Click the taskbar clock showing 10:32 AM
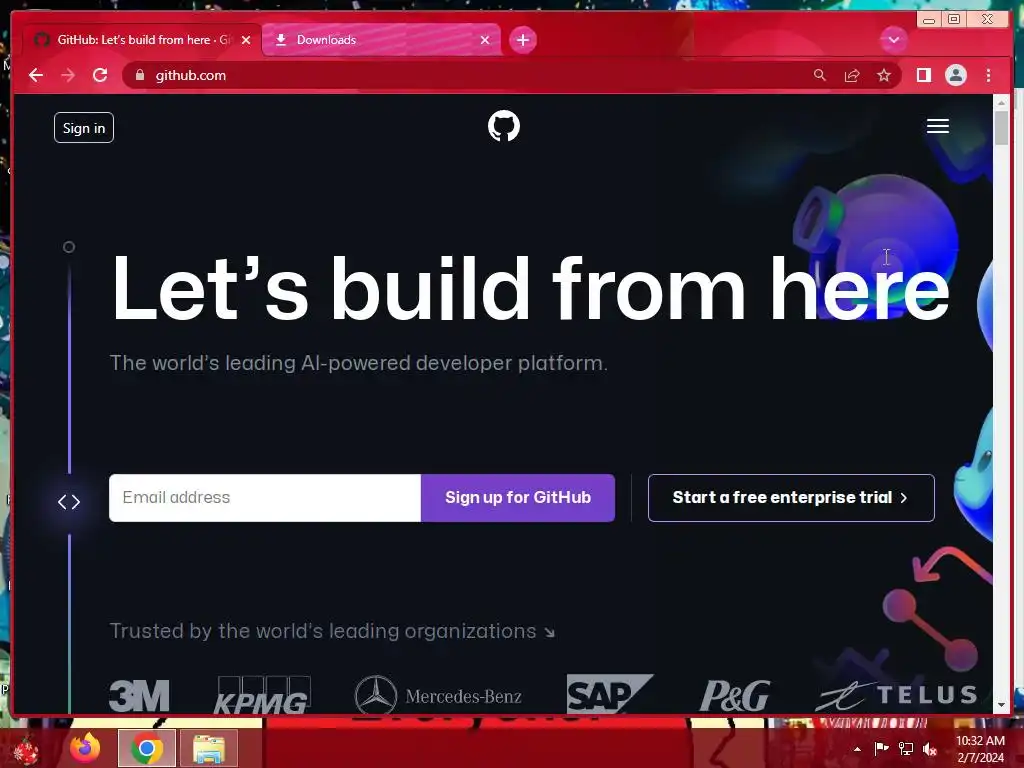The height and width of the screenshot is (768, 1024). pyautogui.click(x=980, y=749)
